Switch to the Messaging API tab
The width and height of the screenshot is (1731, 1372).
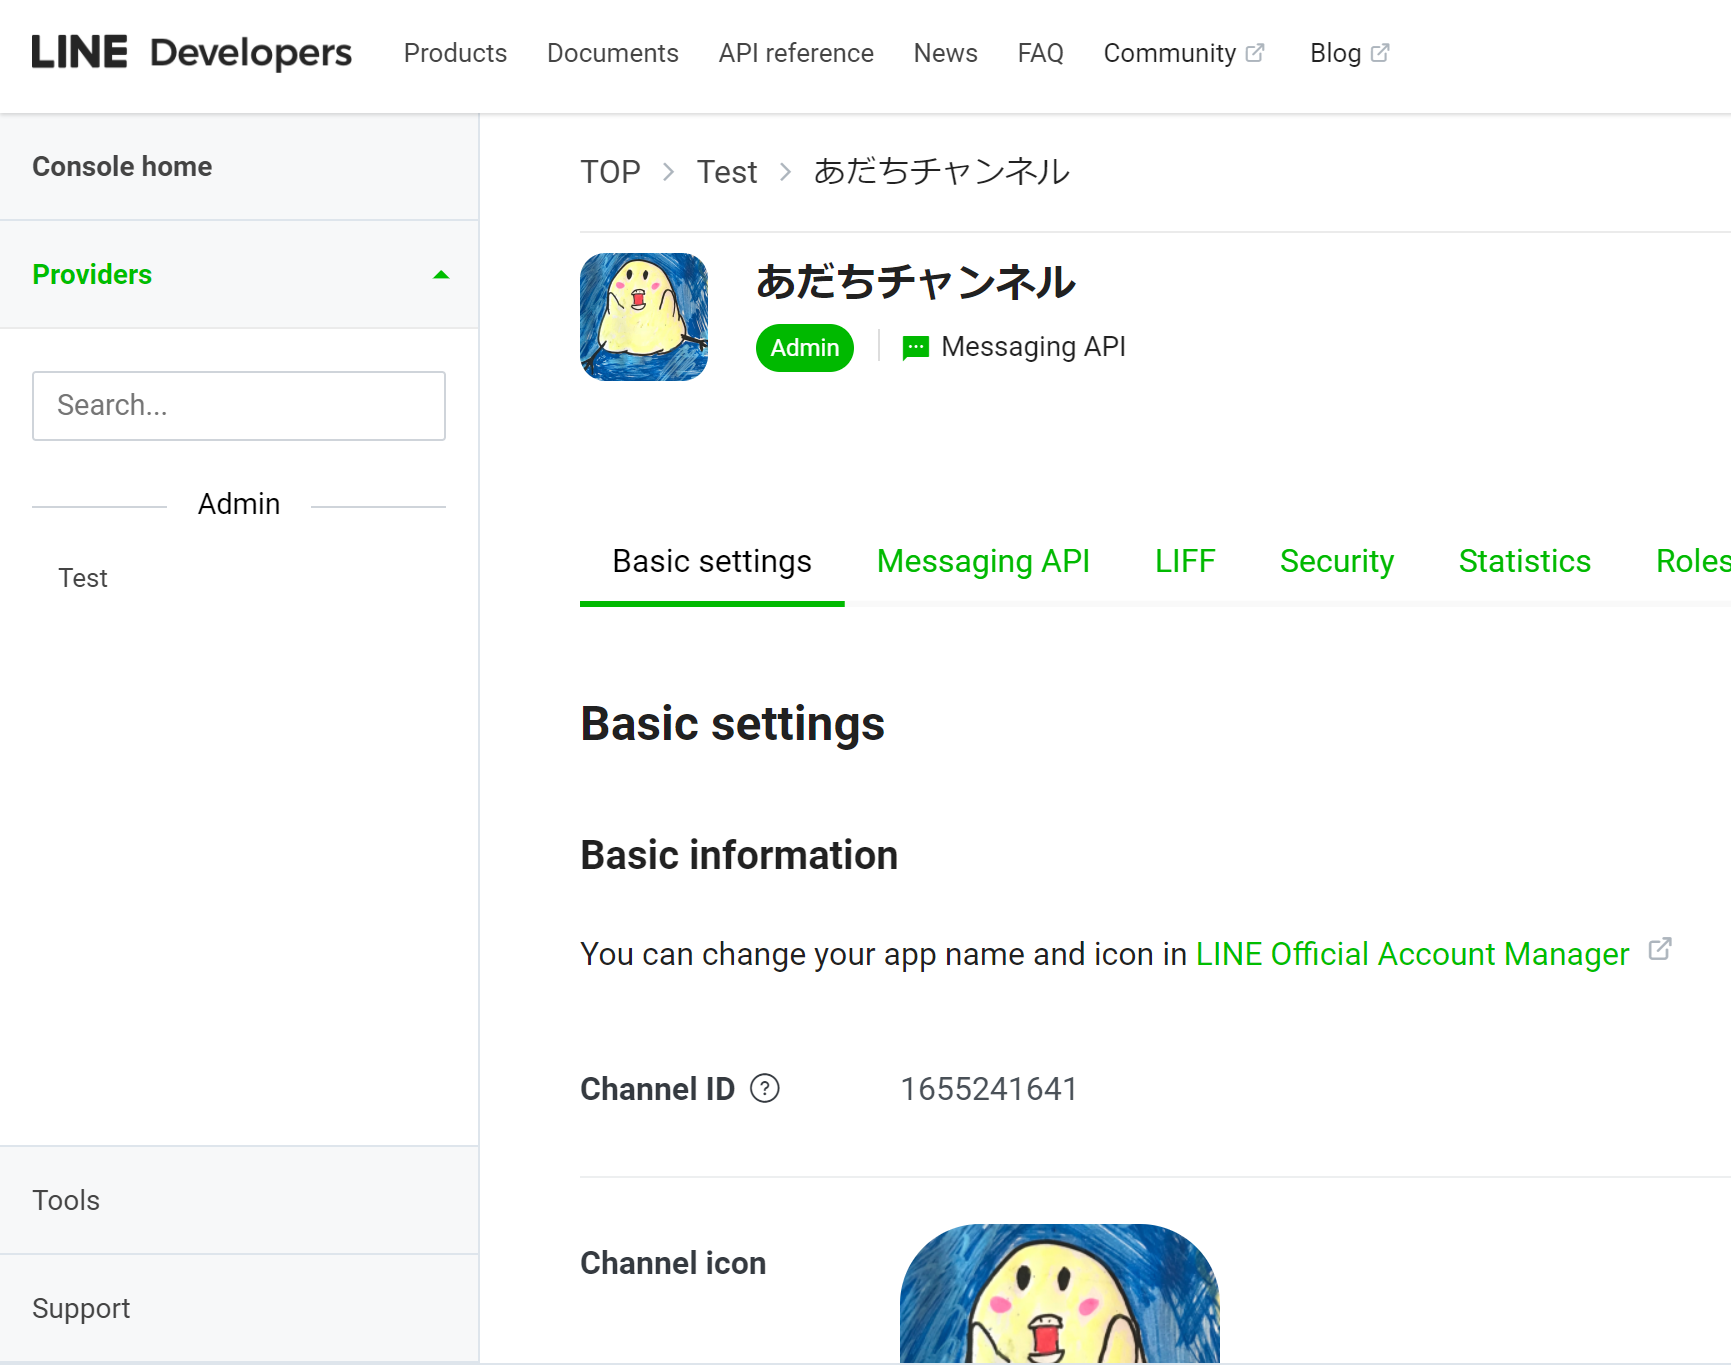coord(983,562)
